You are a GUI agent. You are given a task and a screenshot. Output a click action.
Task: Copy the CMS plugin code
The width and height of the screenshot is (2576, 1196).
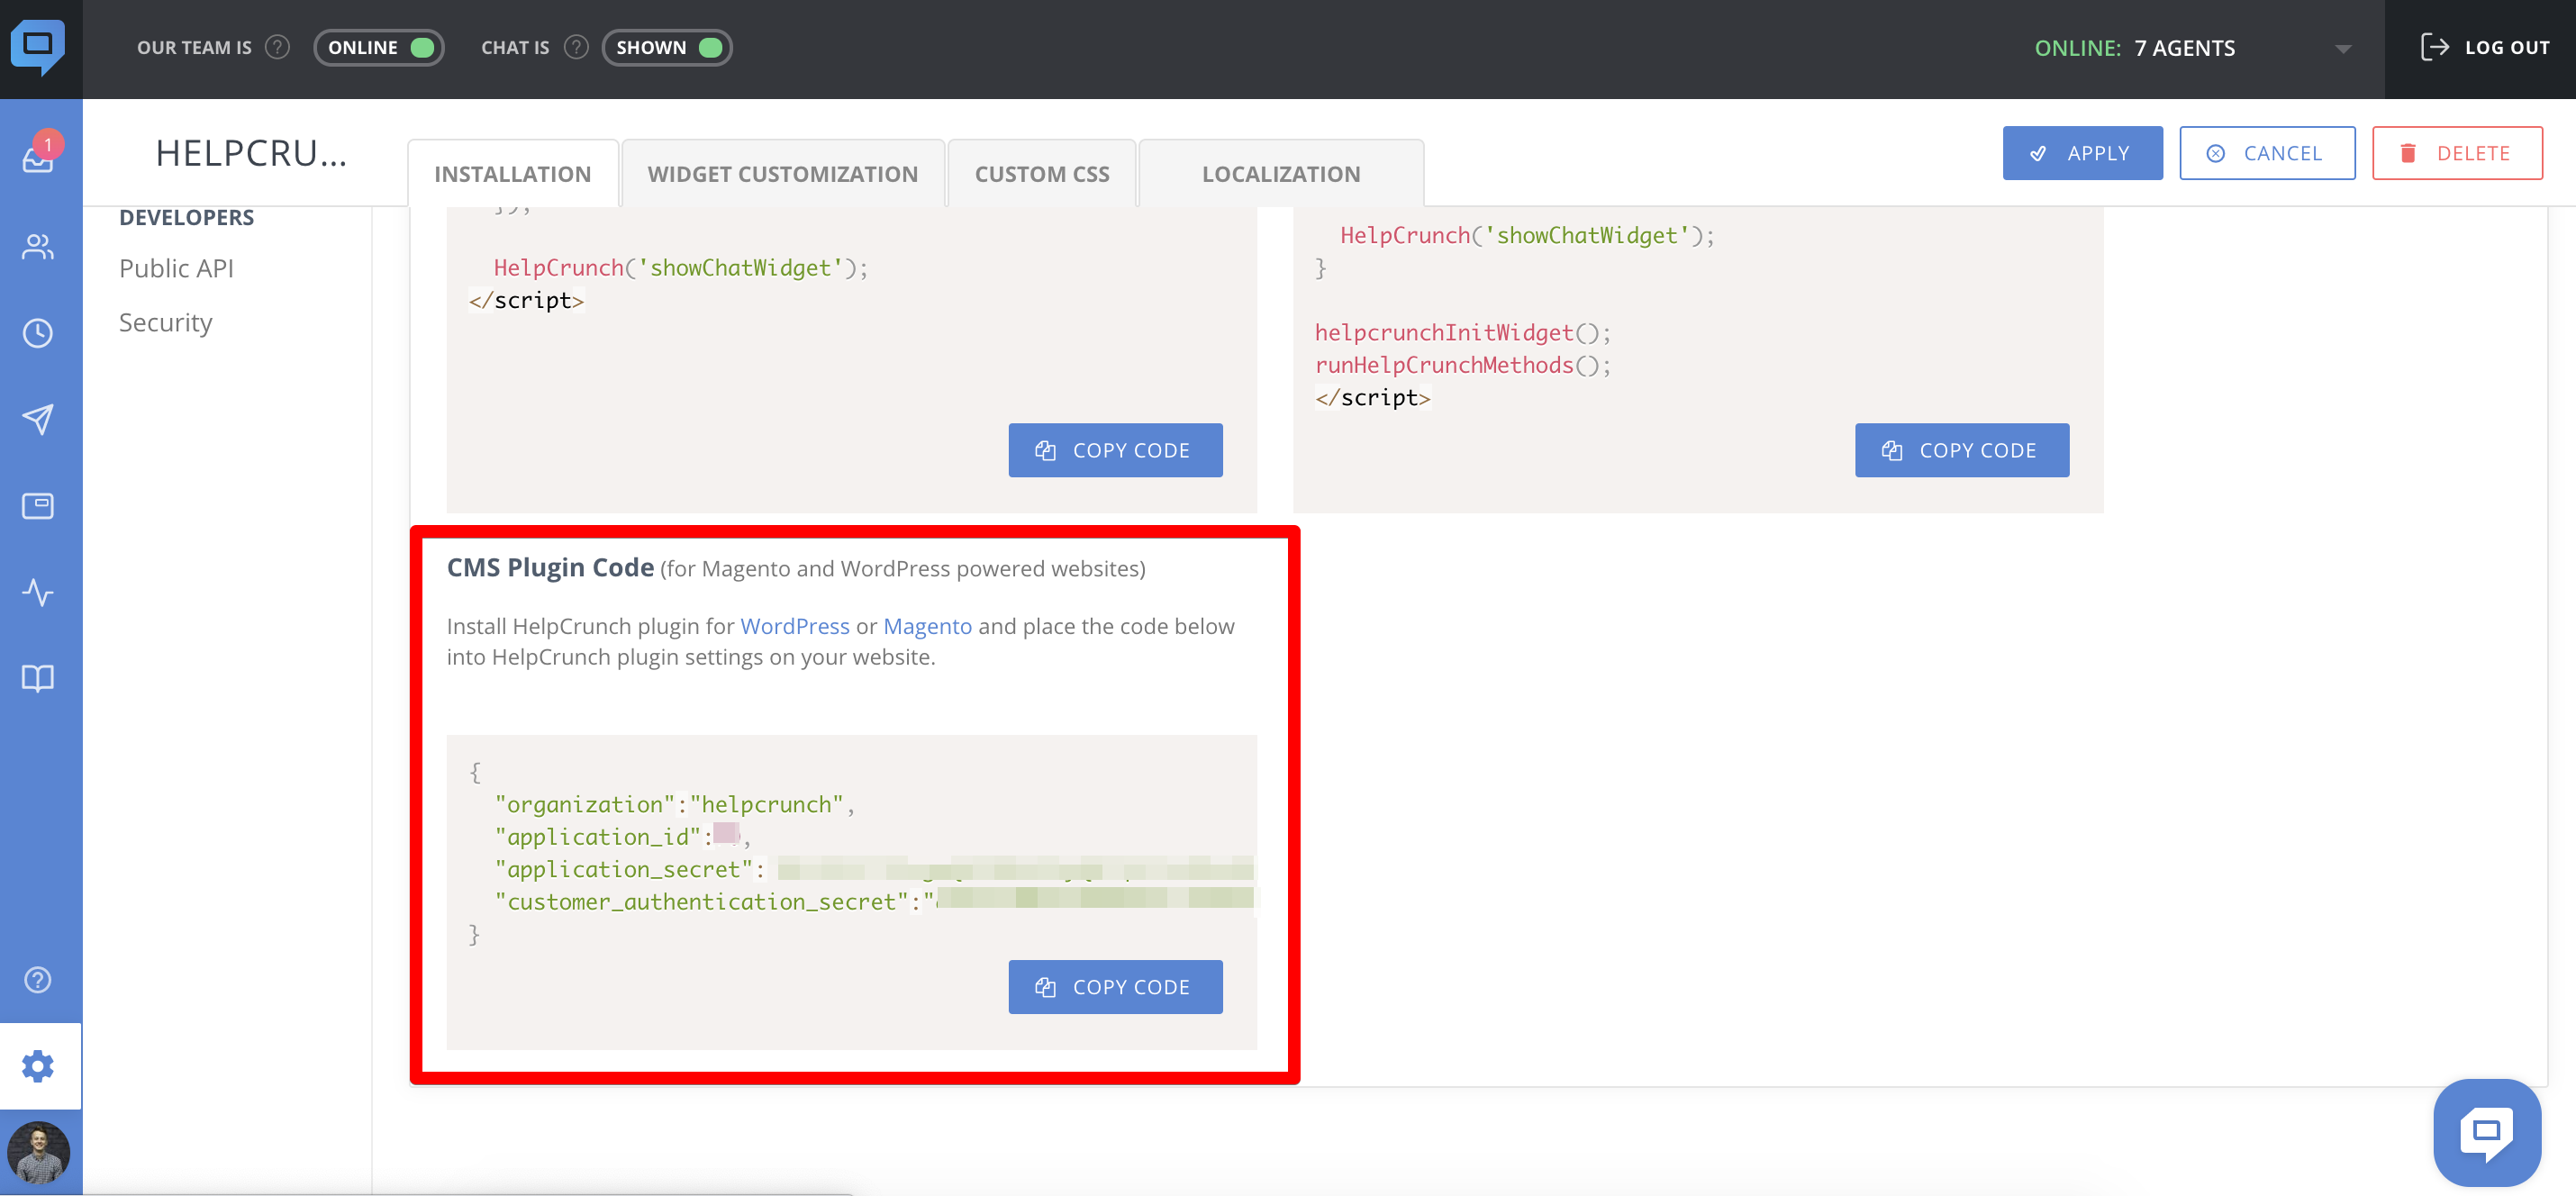[1115, 987]
